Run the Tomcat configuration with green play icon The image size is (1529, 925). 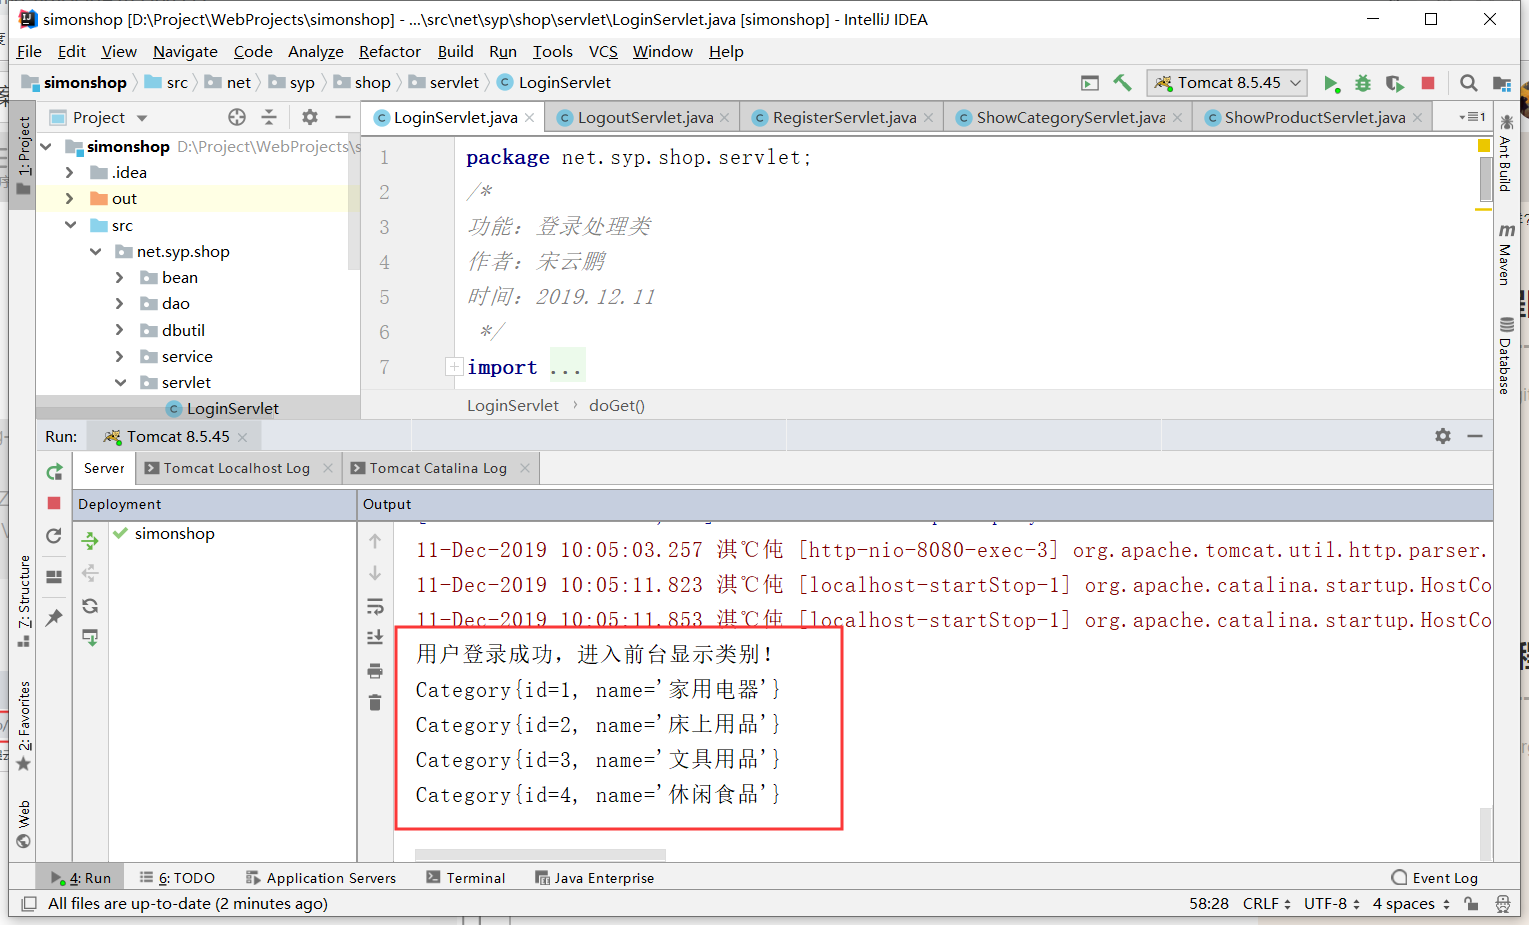coord(1330,83)
